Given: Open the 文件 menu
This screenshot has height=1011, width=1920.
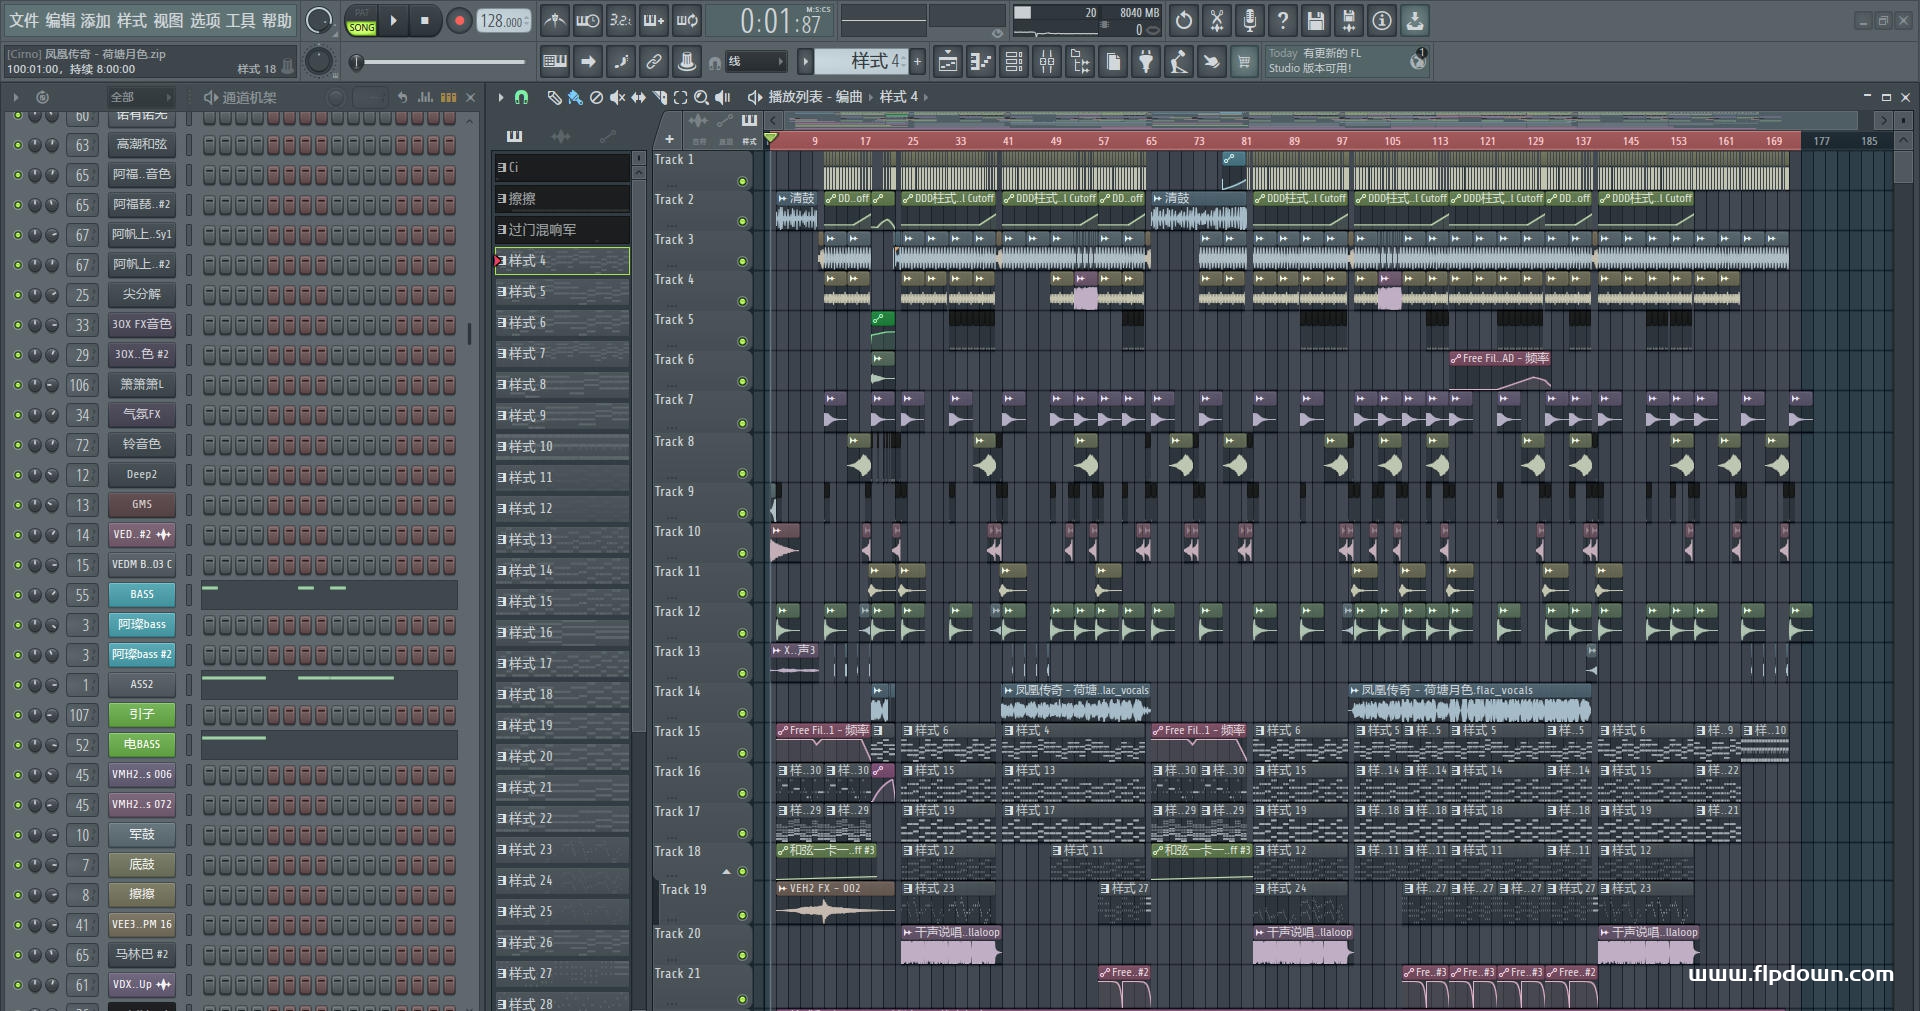Looking at the screenshot, I should tap(24, 20).
